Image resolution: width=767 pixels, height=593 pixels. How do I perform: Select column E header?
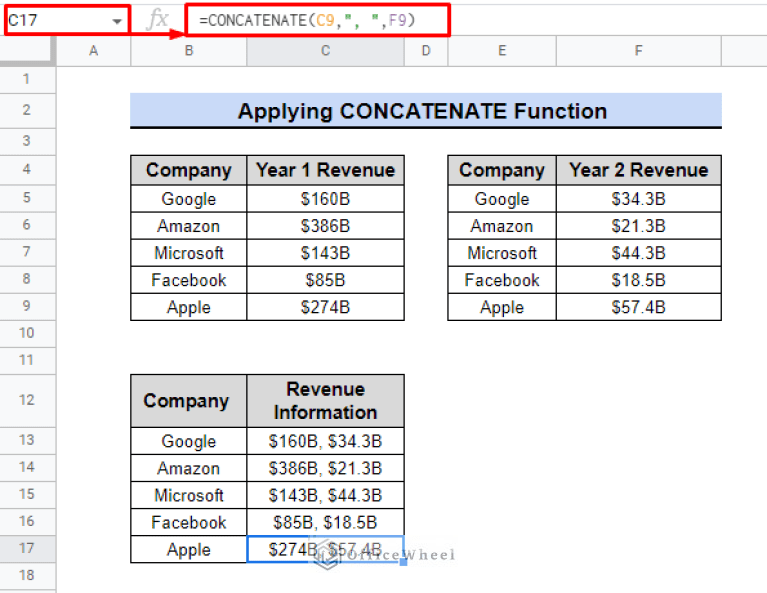[x=502, y=50]
